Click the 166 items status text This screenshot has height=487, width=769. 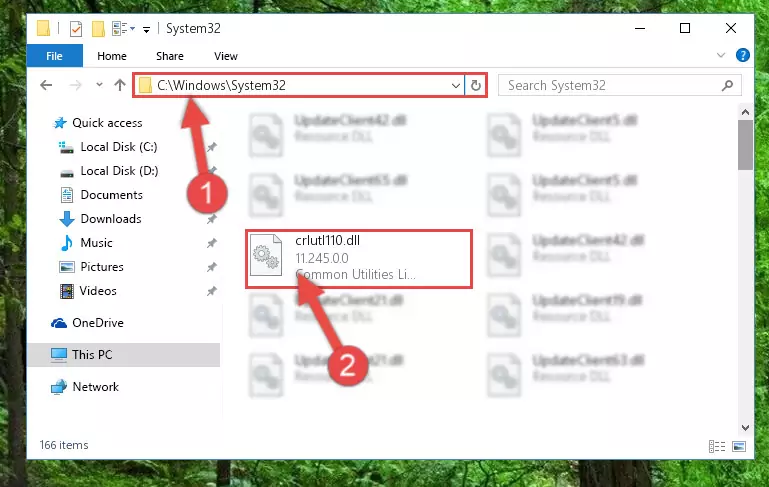tap(64, 445)
